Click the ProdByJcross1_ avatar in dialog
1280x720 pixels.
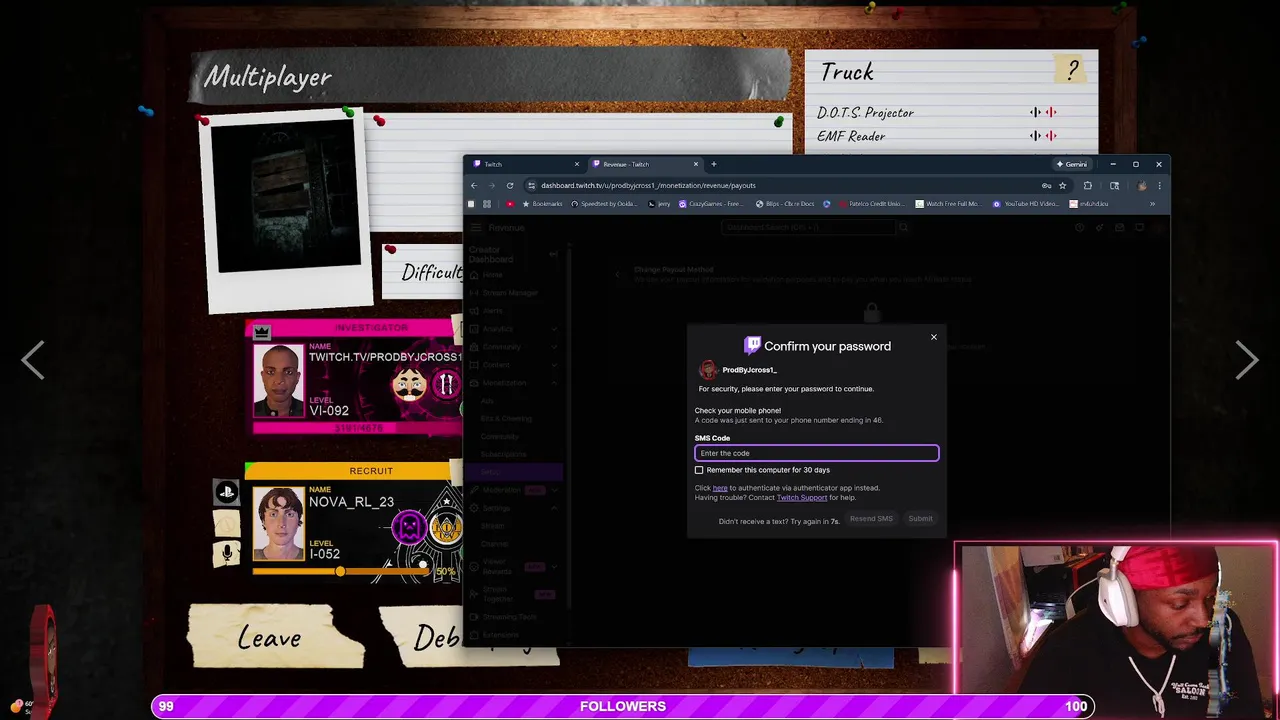click(708, 370)
